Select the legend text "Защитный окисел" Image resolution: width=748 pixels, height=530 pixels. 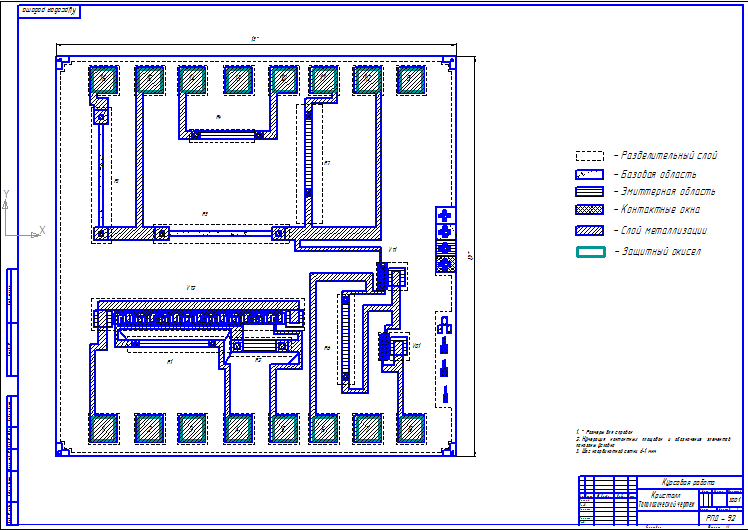click(x=661, y=251)
